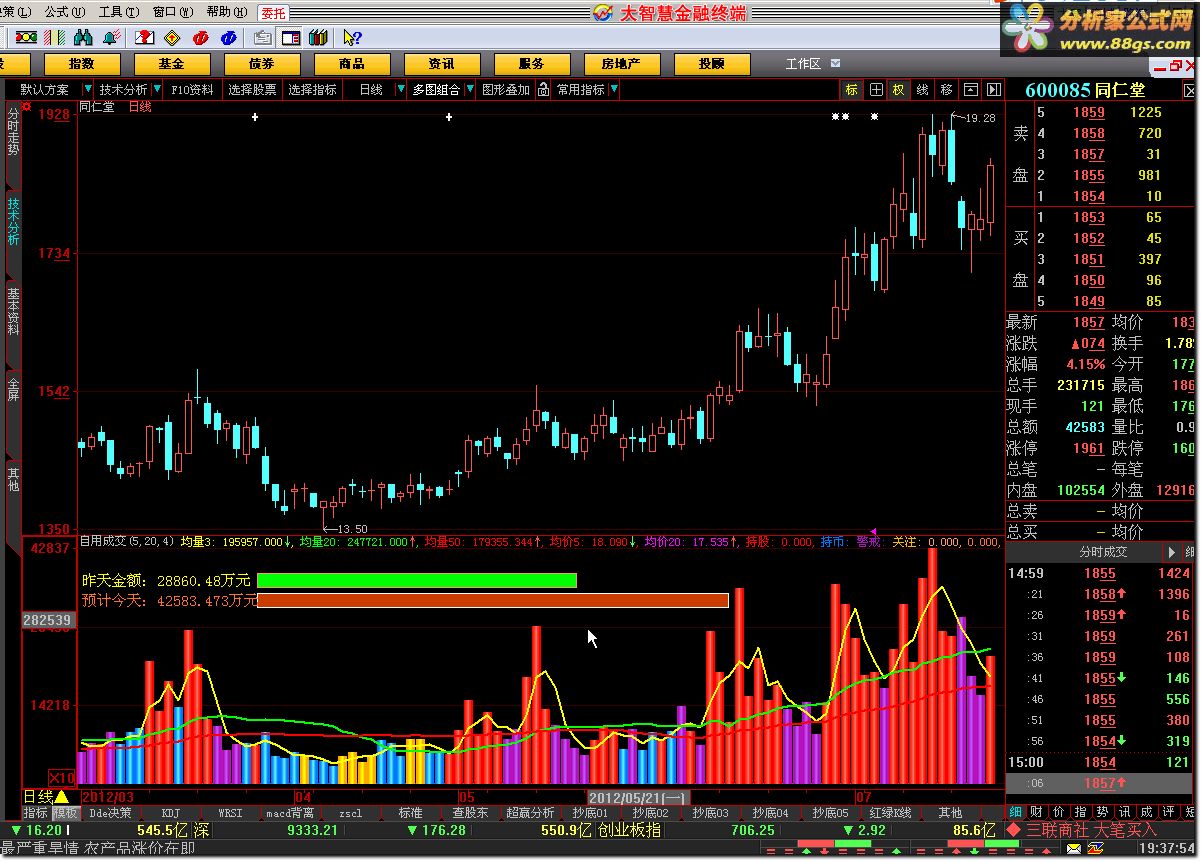Click the help cursor question icon

(x=352, y=38)
